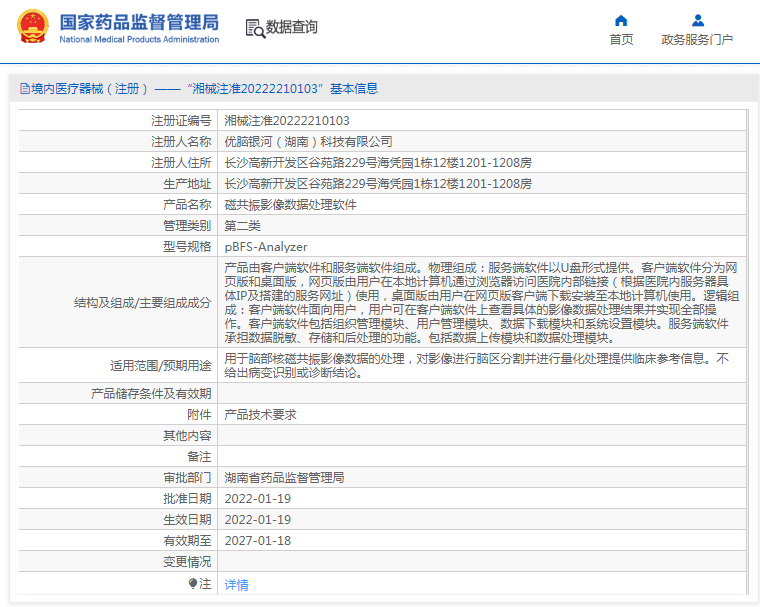760x607 pixels.
Task: Click 产品名称 row label
Action: [x=187, y=205]
